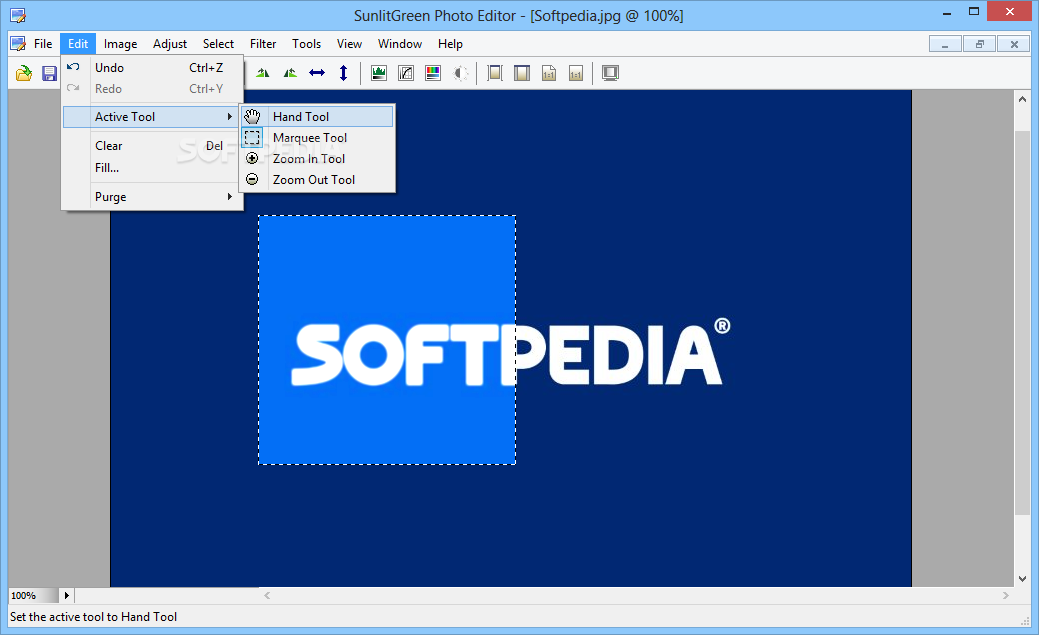
Task: Open the levels histogram toolbar icon
Action: click(379, 73)
